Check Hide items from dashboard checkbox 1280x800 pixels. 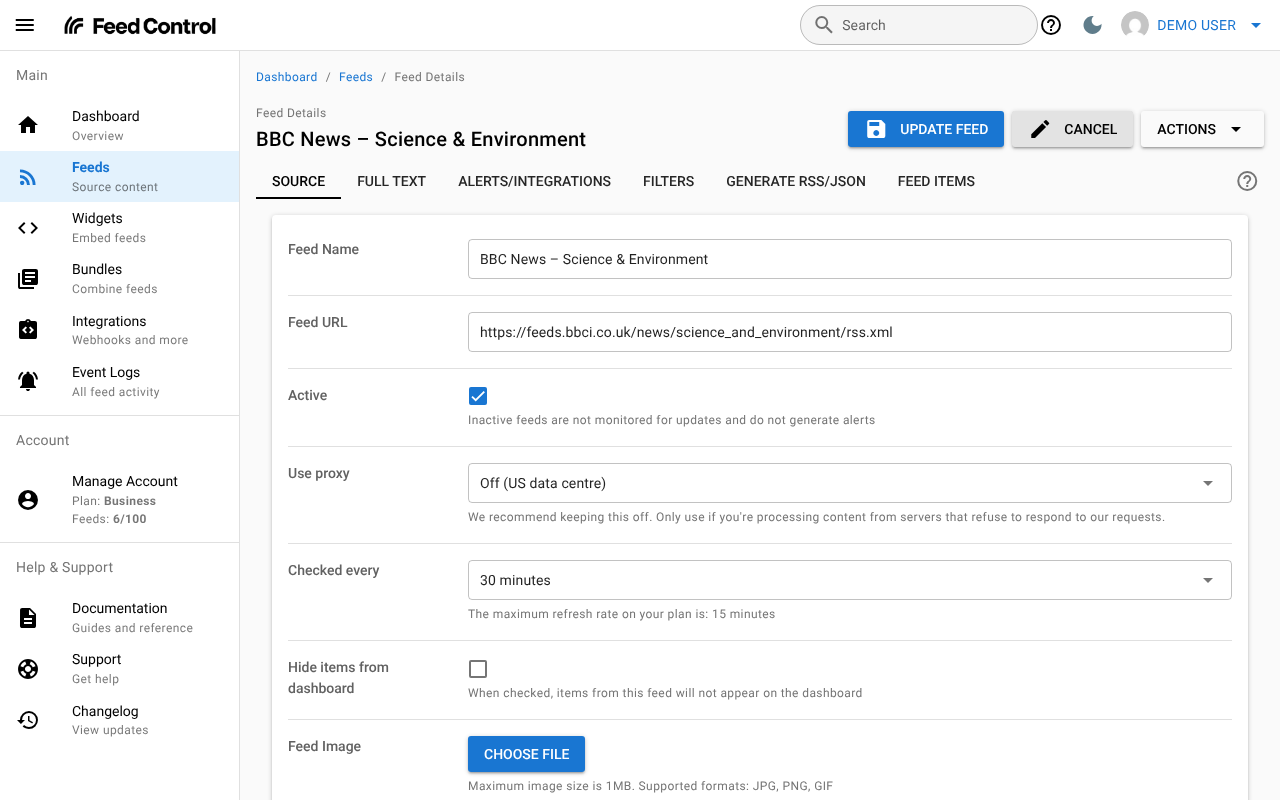pyautogui.click(x=478, y=669)
